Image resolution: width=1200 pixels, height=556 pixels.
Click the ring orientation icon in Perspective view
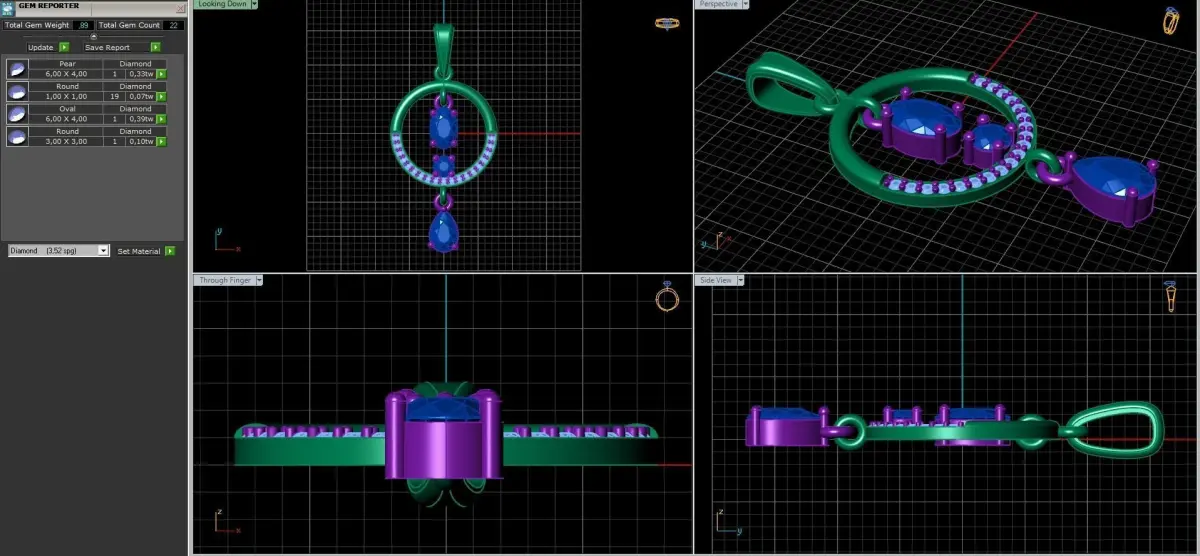pyautogui.click(x=1171, y=22)
